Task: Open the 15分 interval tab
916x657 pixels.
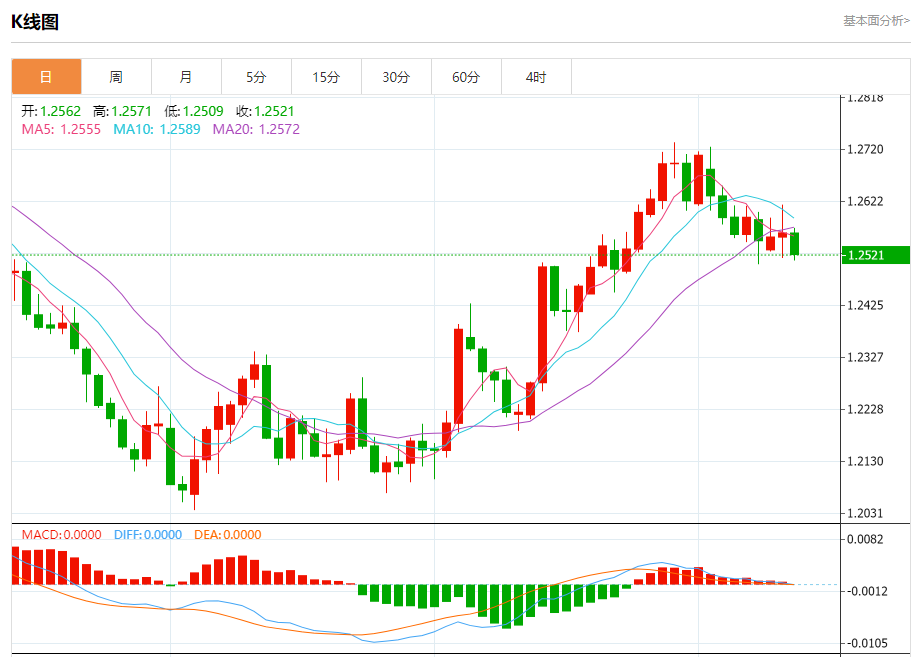Action: point(327,77)
